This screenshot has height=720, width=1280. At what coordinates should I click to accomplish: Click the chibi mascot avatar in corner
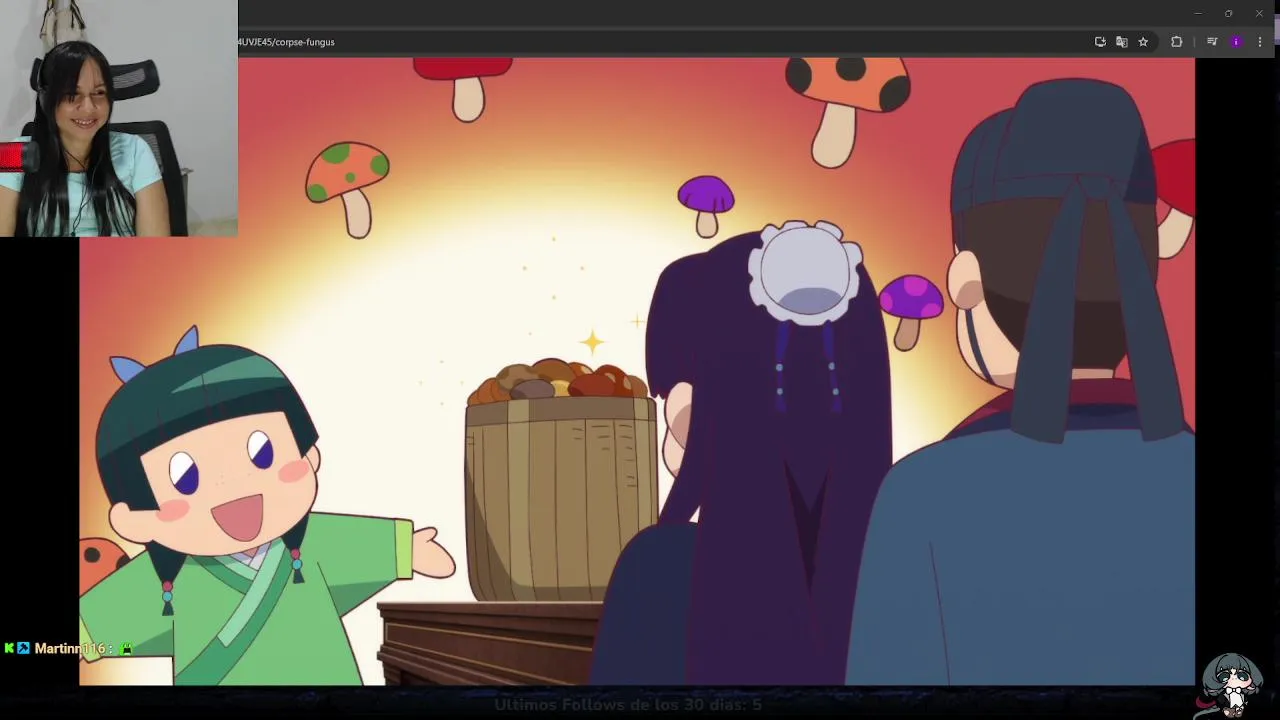1232,685
